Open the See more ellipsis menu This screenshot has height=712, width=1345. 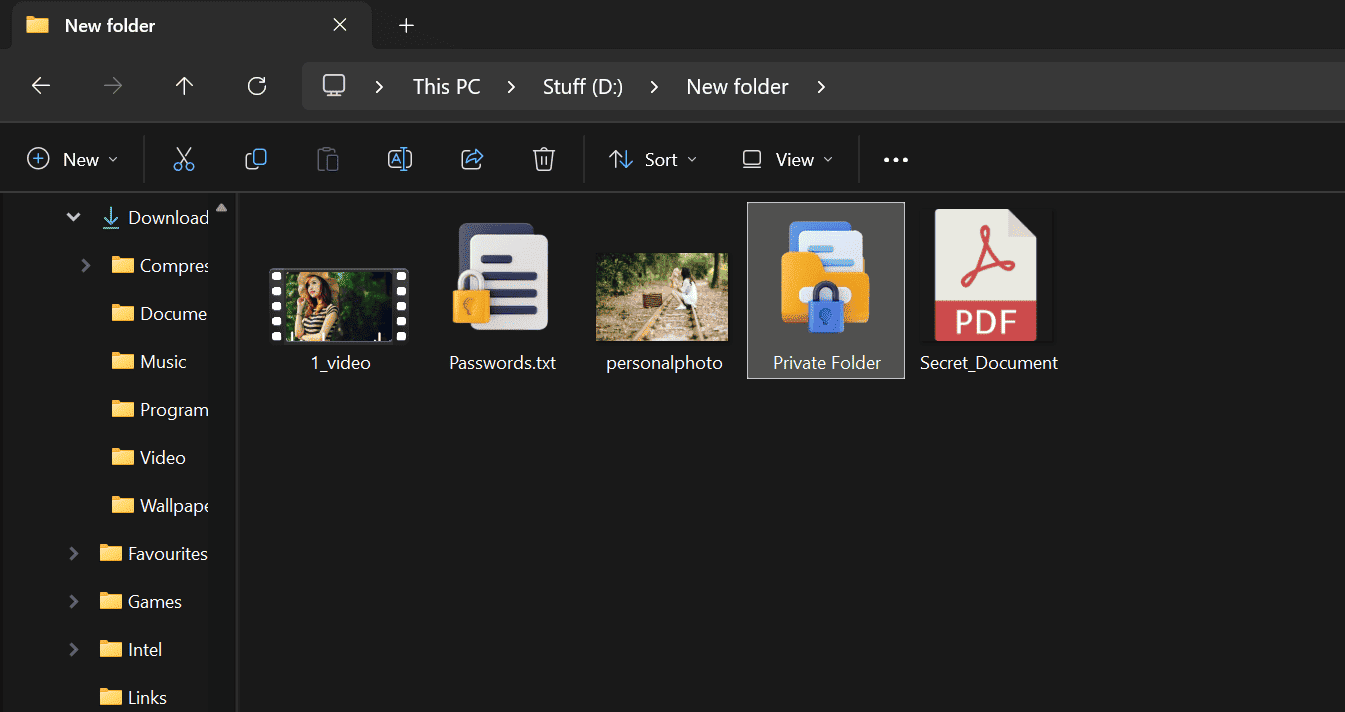coord(896,159)
